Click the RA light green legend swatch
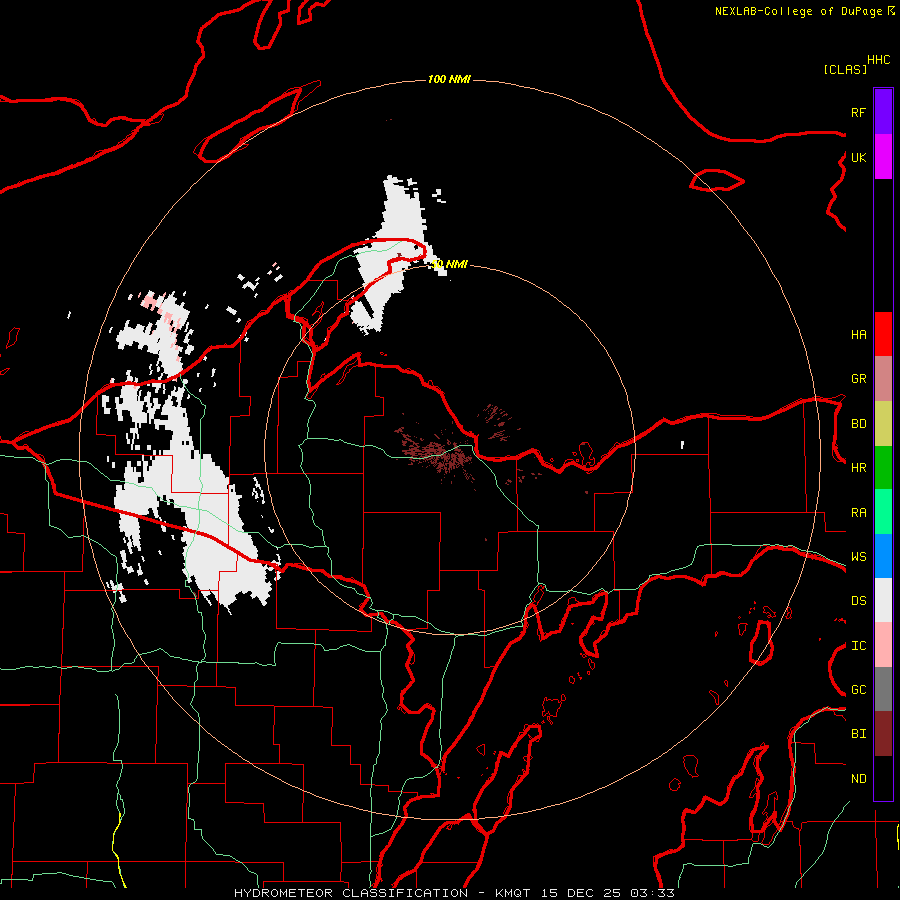 [x=883, y=512]
